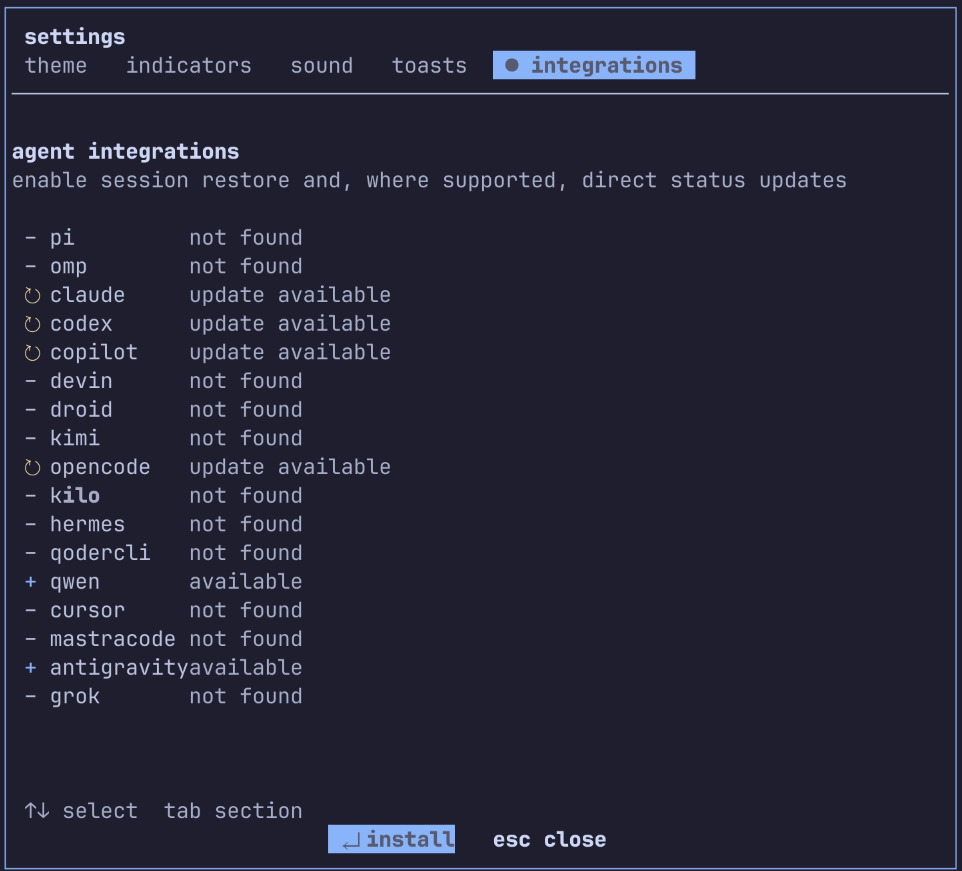Select the omp integration row
962x871 pixels.
[164, 266]
